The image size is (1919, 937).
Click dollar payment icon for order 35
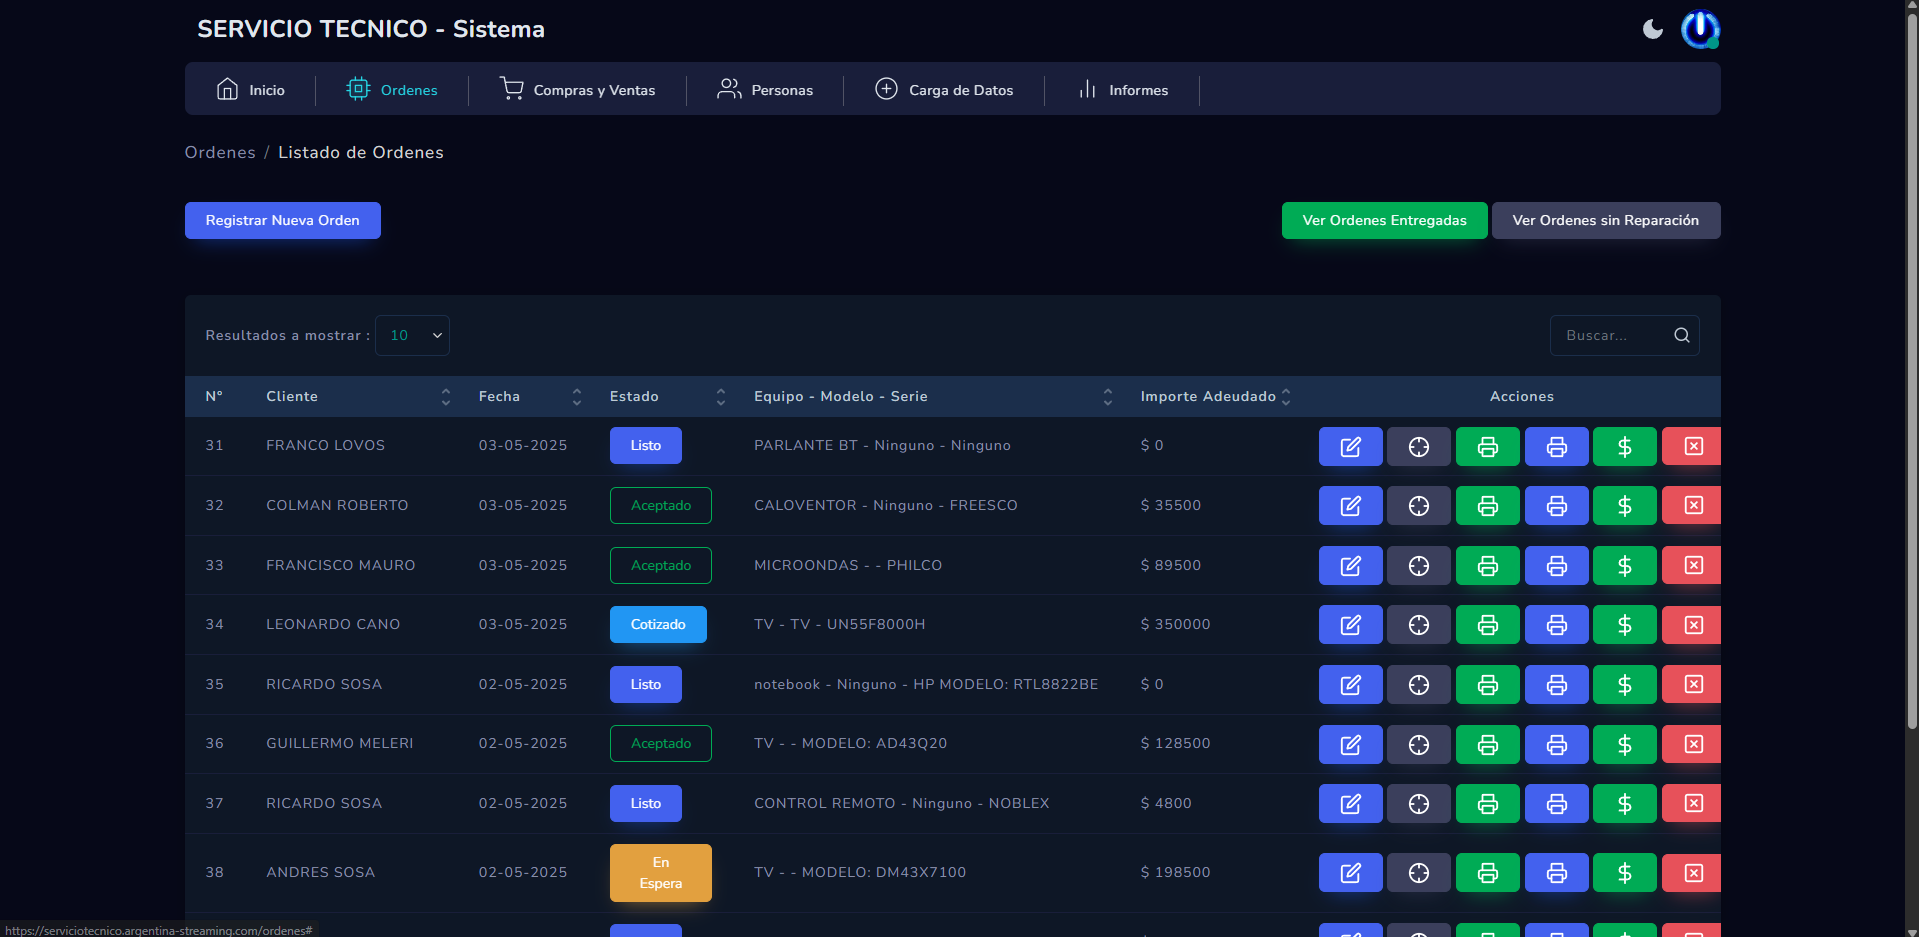coord(1624,685)
